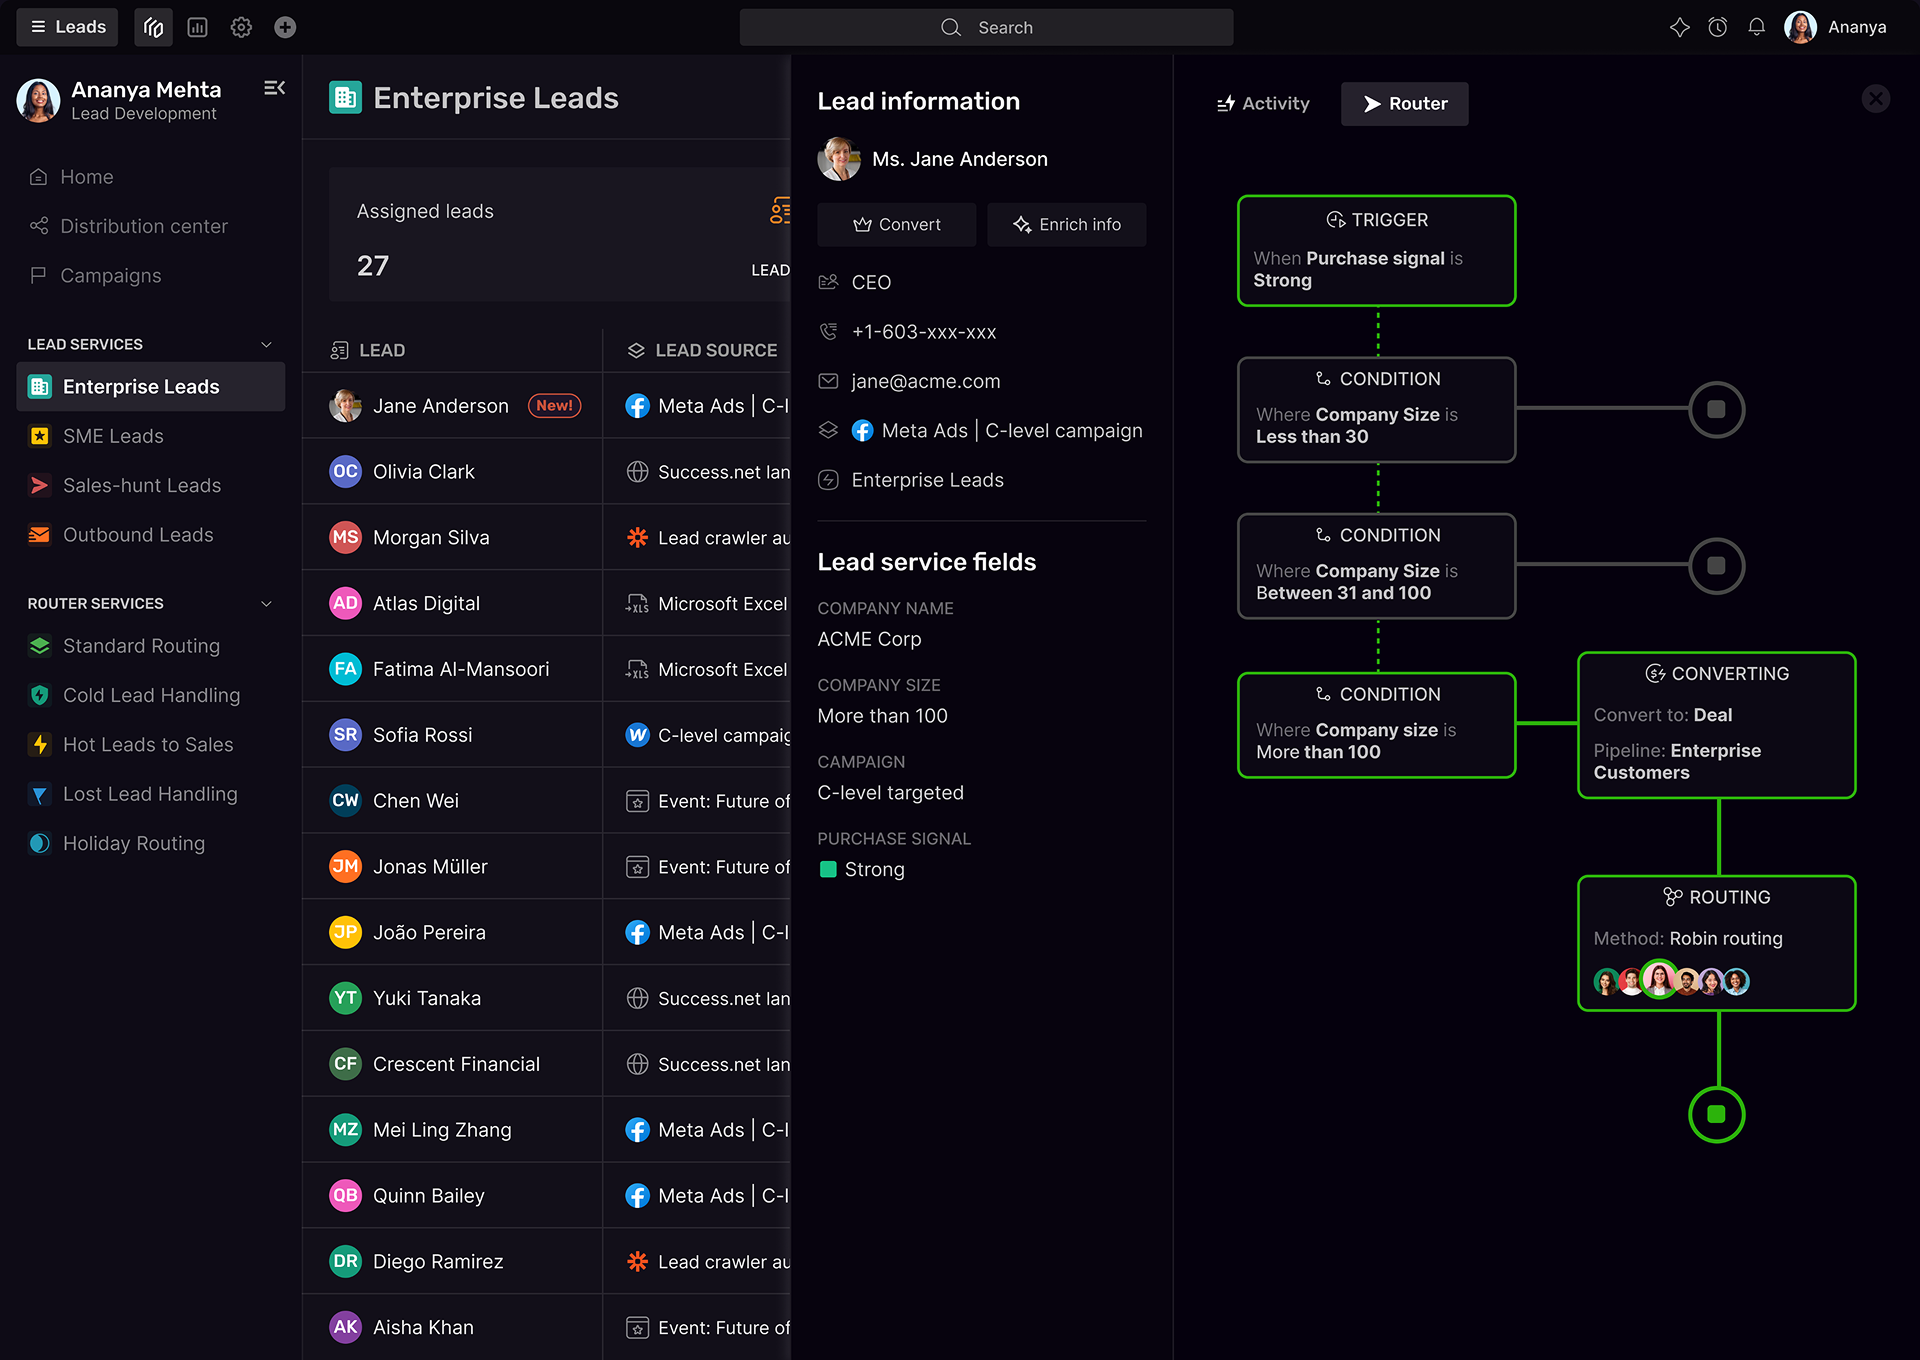Switch to the Router tab
Screen dimensions: 1920x1360
point(1404,103)
